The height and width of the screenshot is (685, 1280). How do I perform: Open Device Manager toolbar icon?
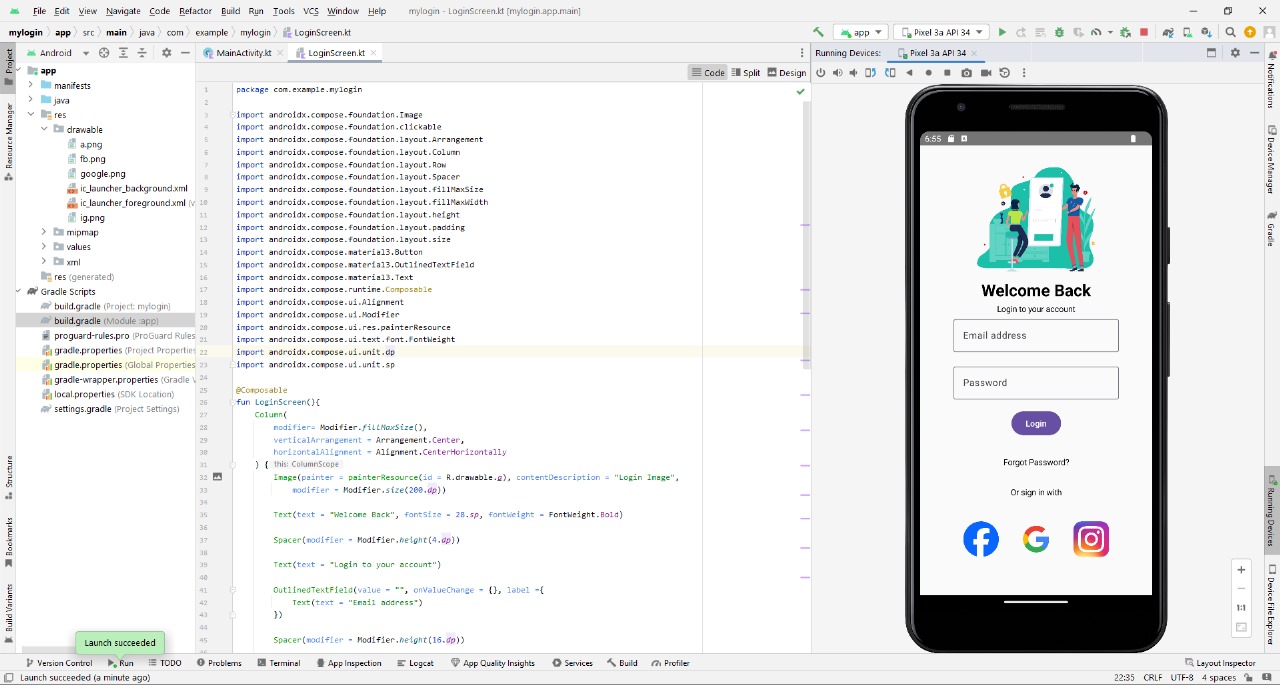(1187, 32)
